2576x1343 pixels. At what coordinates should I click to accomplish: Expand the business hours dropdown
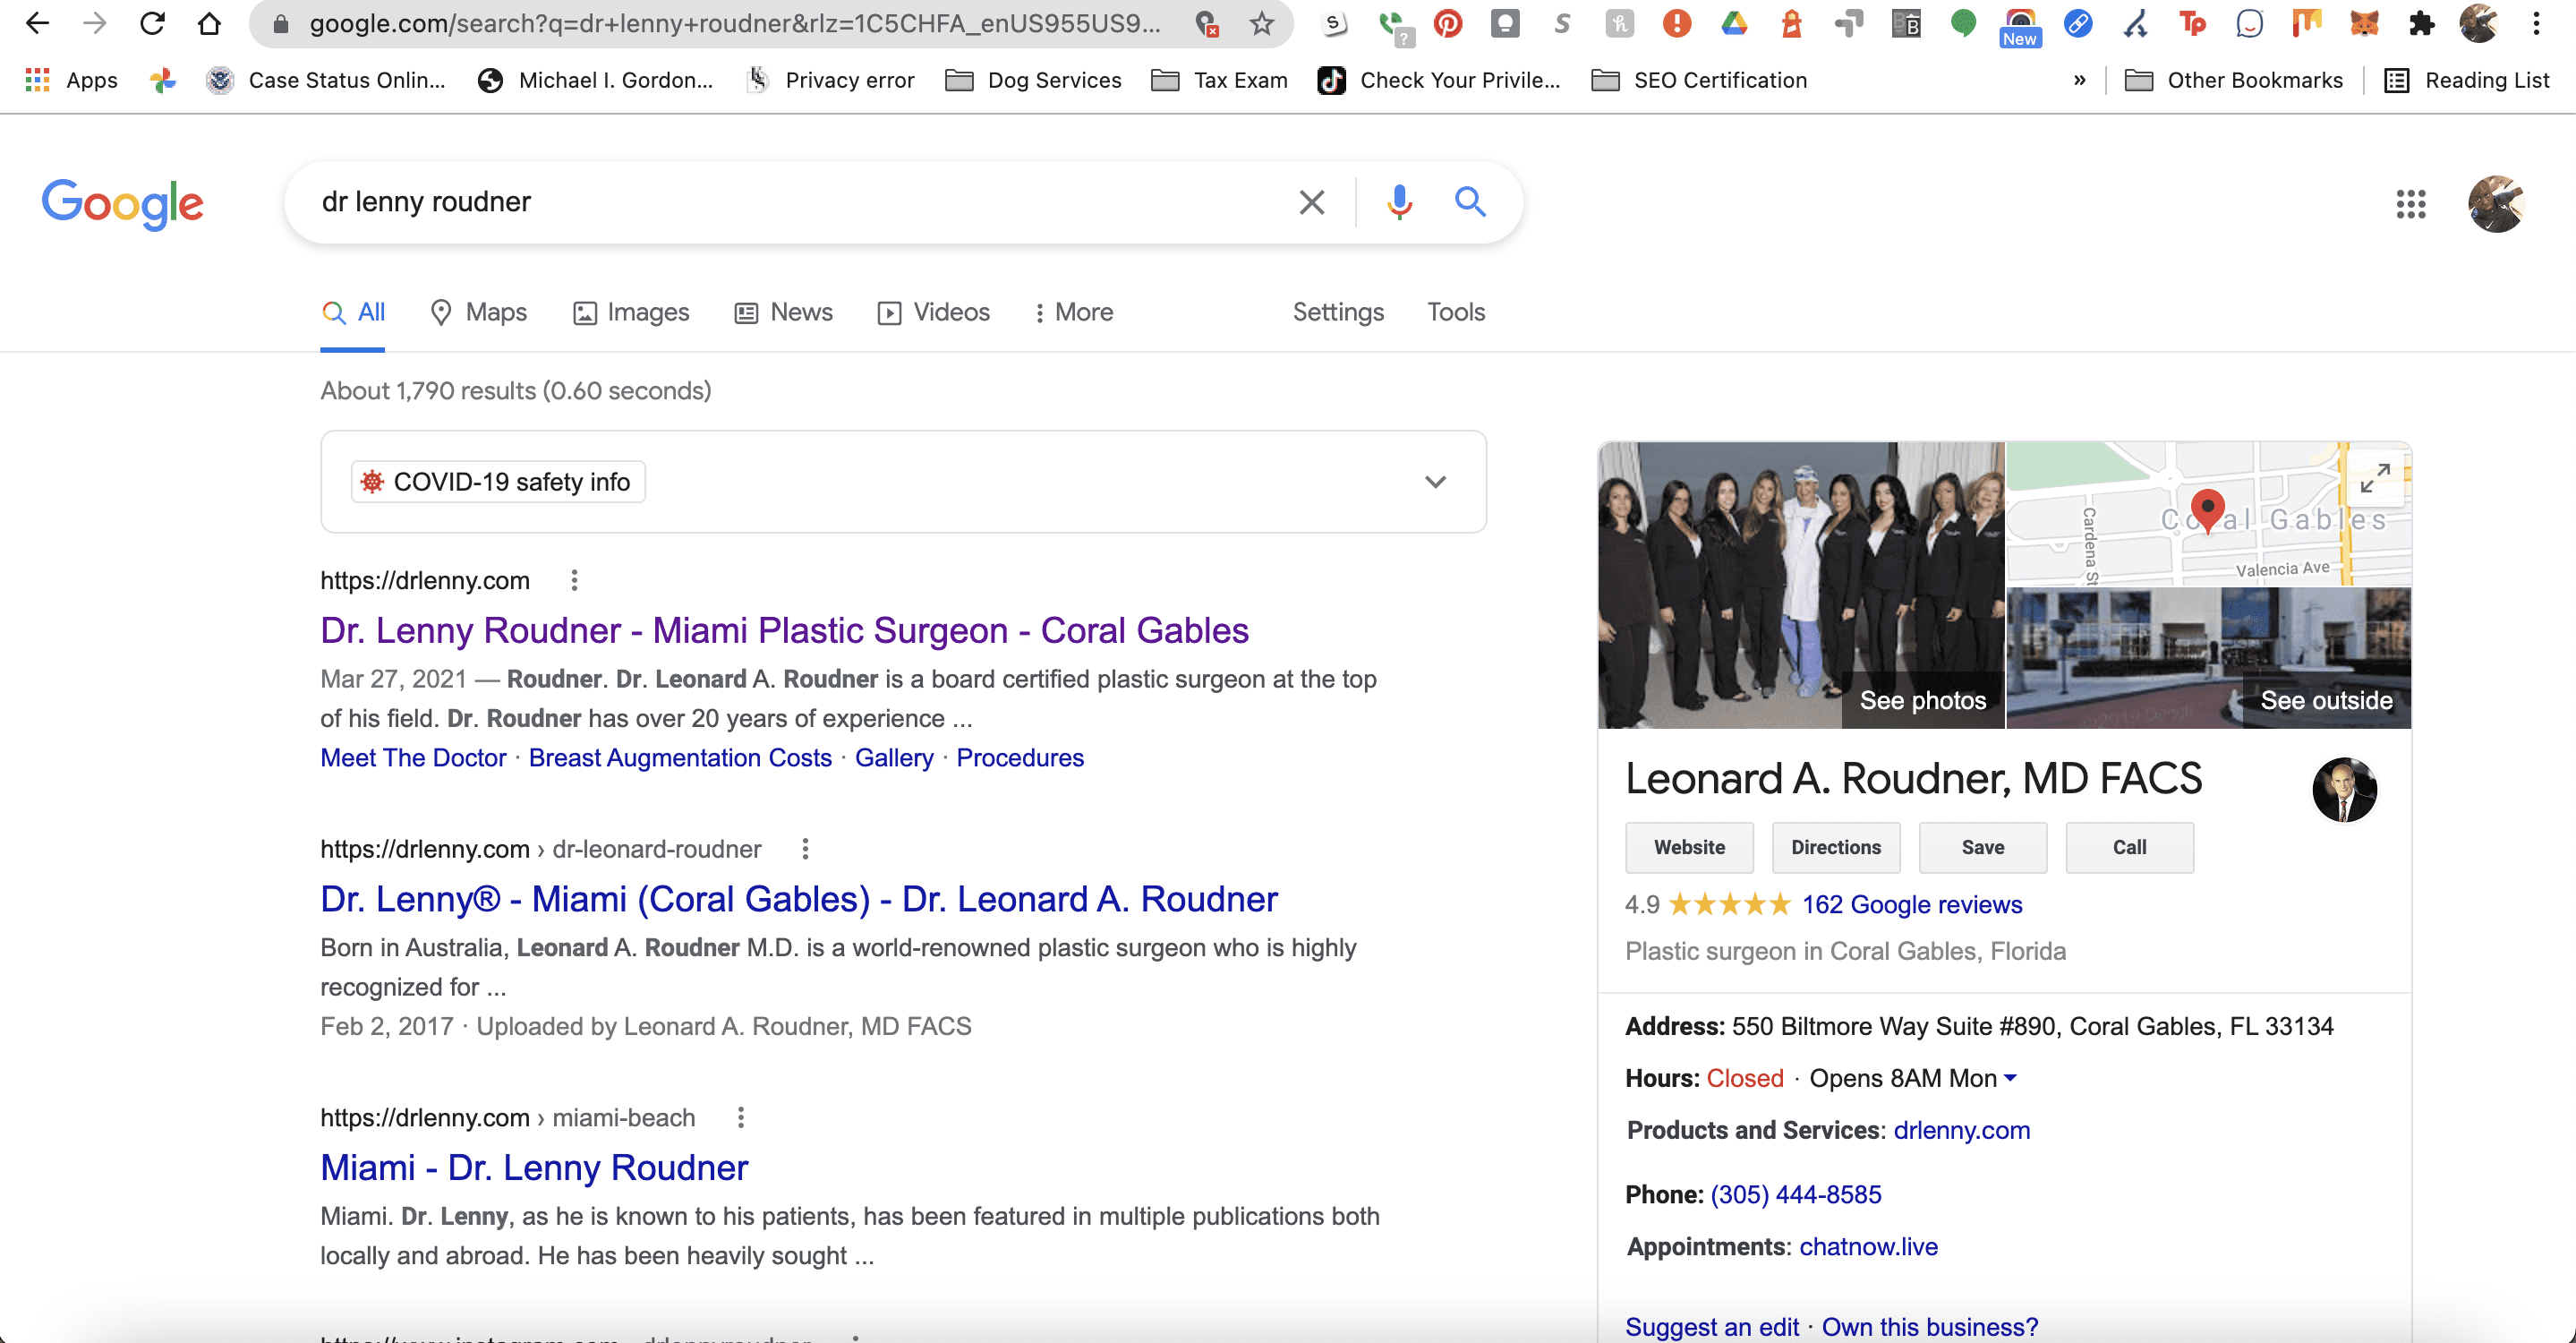pyautogui.click(x=2010, y=1078)
